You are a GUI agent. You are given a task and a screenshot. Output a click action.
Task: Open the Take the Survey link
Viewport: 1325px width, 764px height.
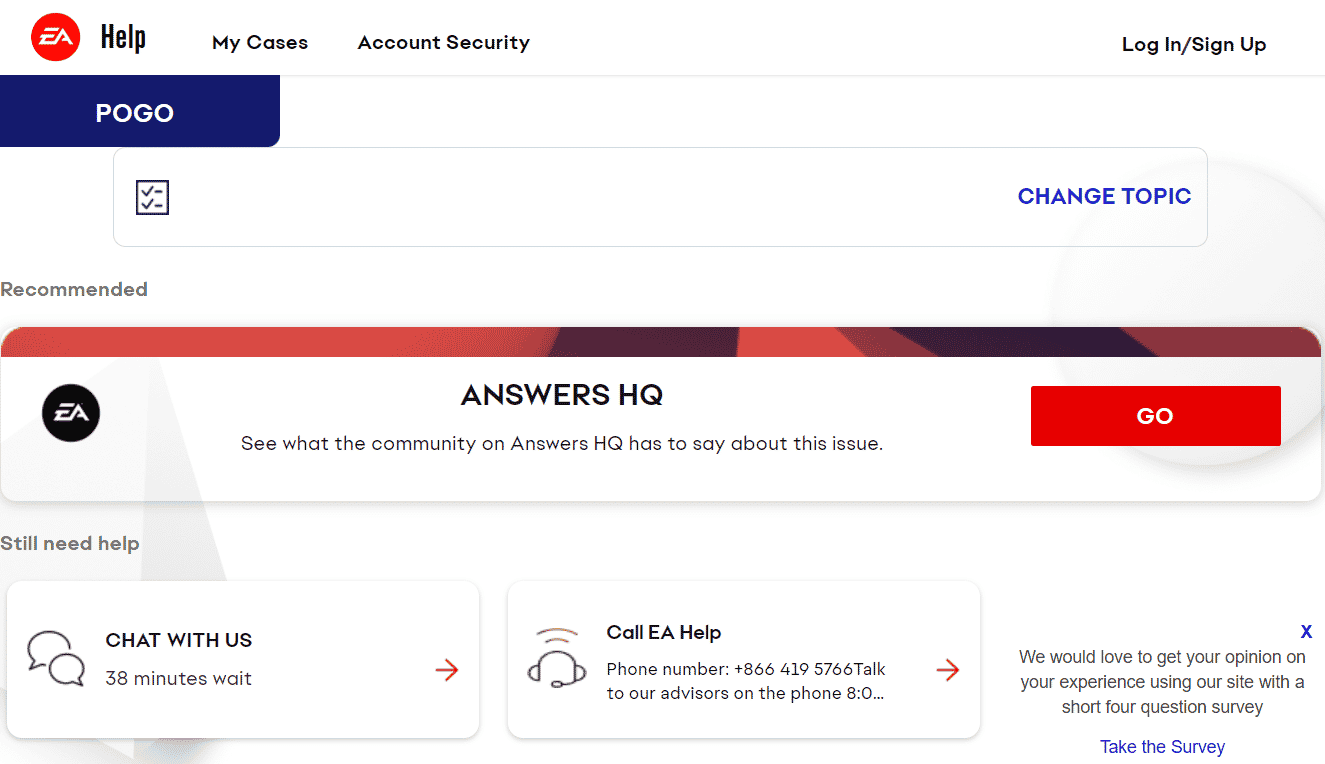[1161, 746]
